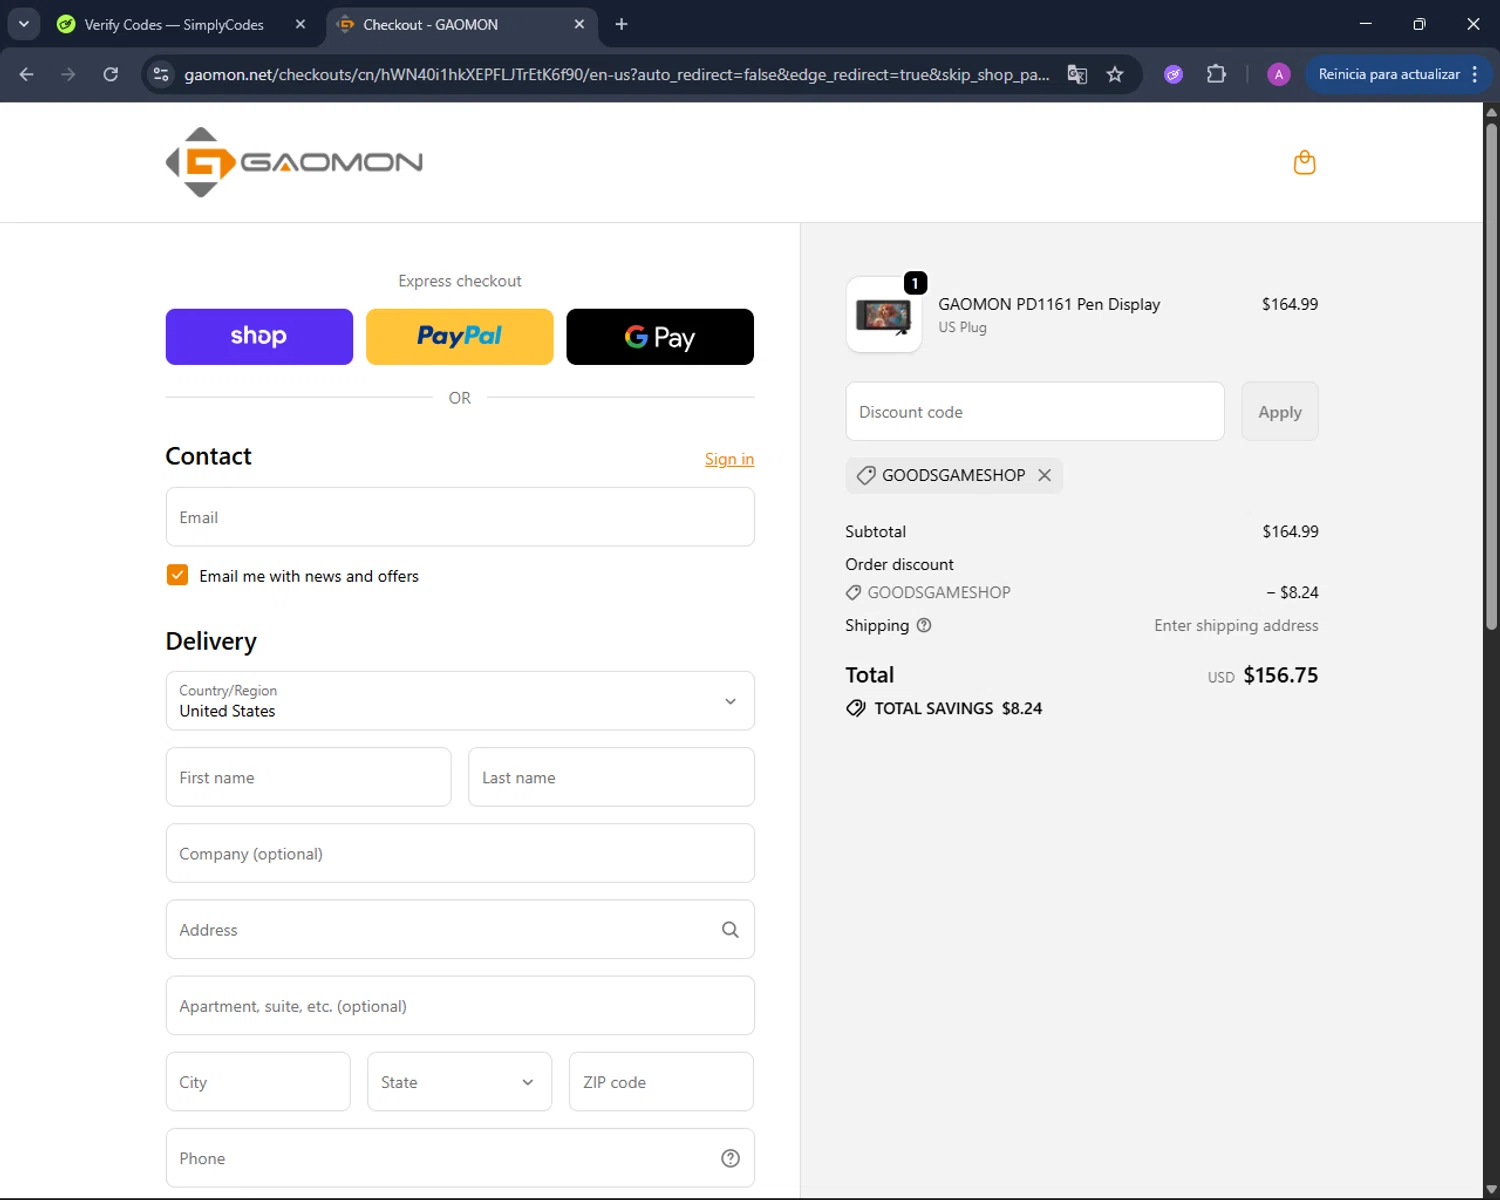Click the search icon in Address field

coord(730,930)
